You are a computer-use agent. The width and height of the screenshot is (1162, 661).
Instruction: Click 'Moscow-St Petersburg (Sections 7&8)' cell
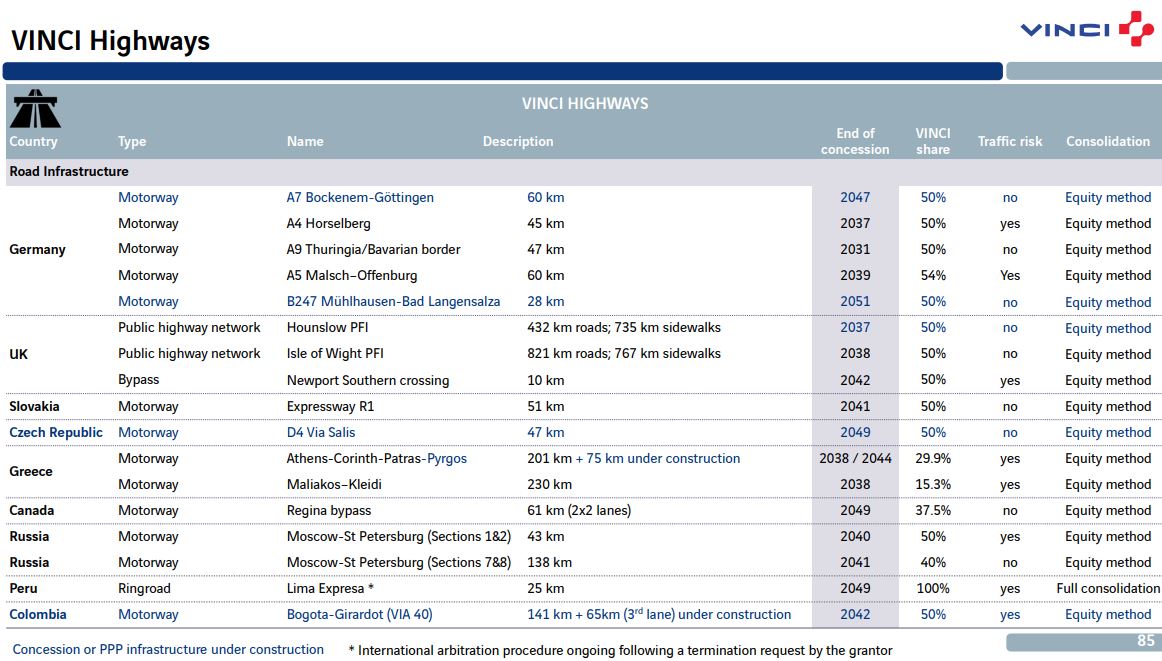click(399, 562)
